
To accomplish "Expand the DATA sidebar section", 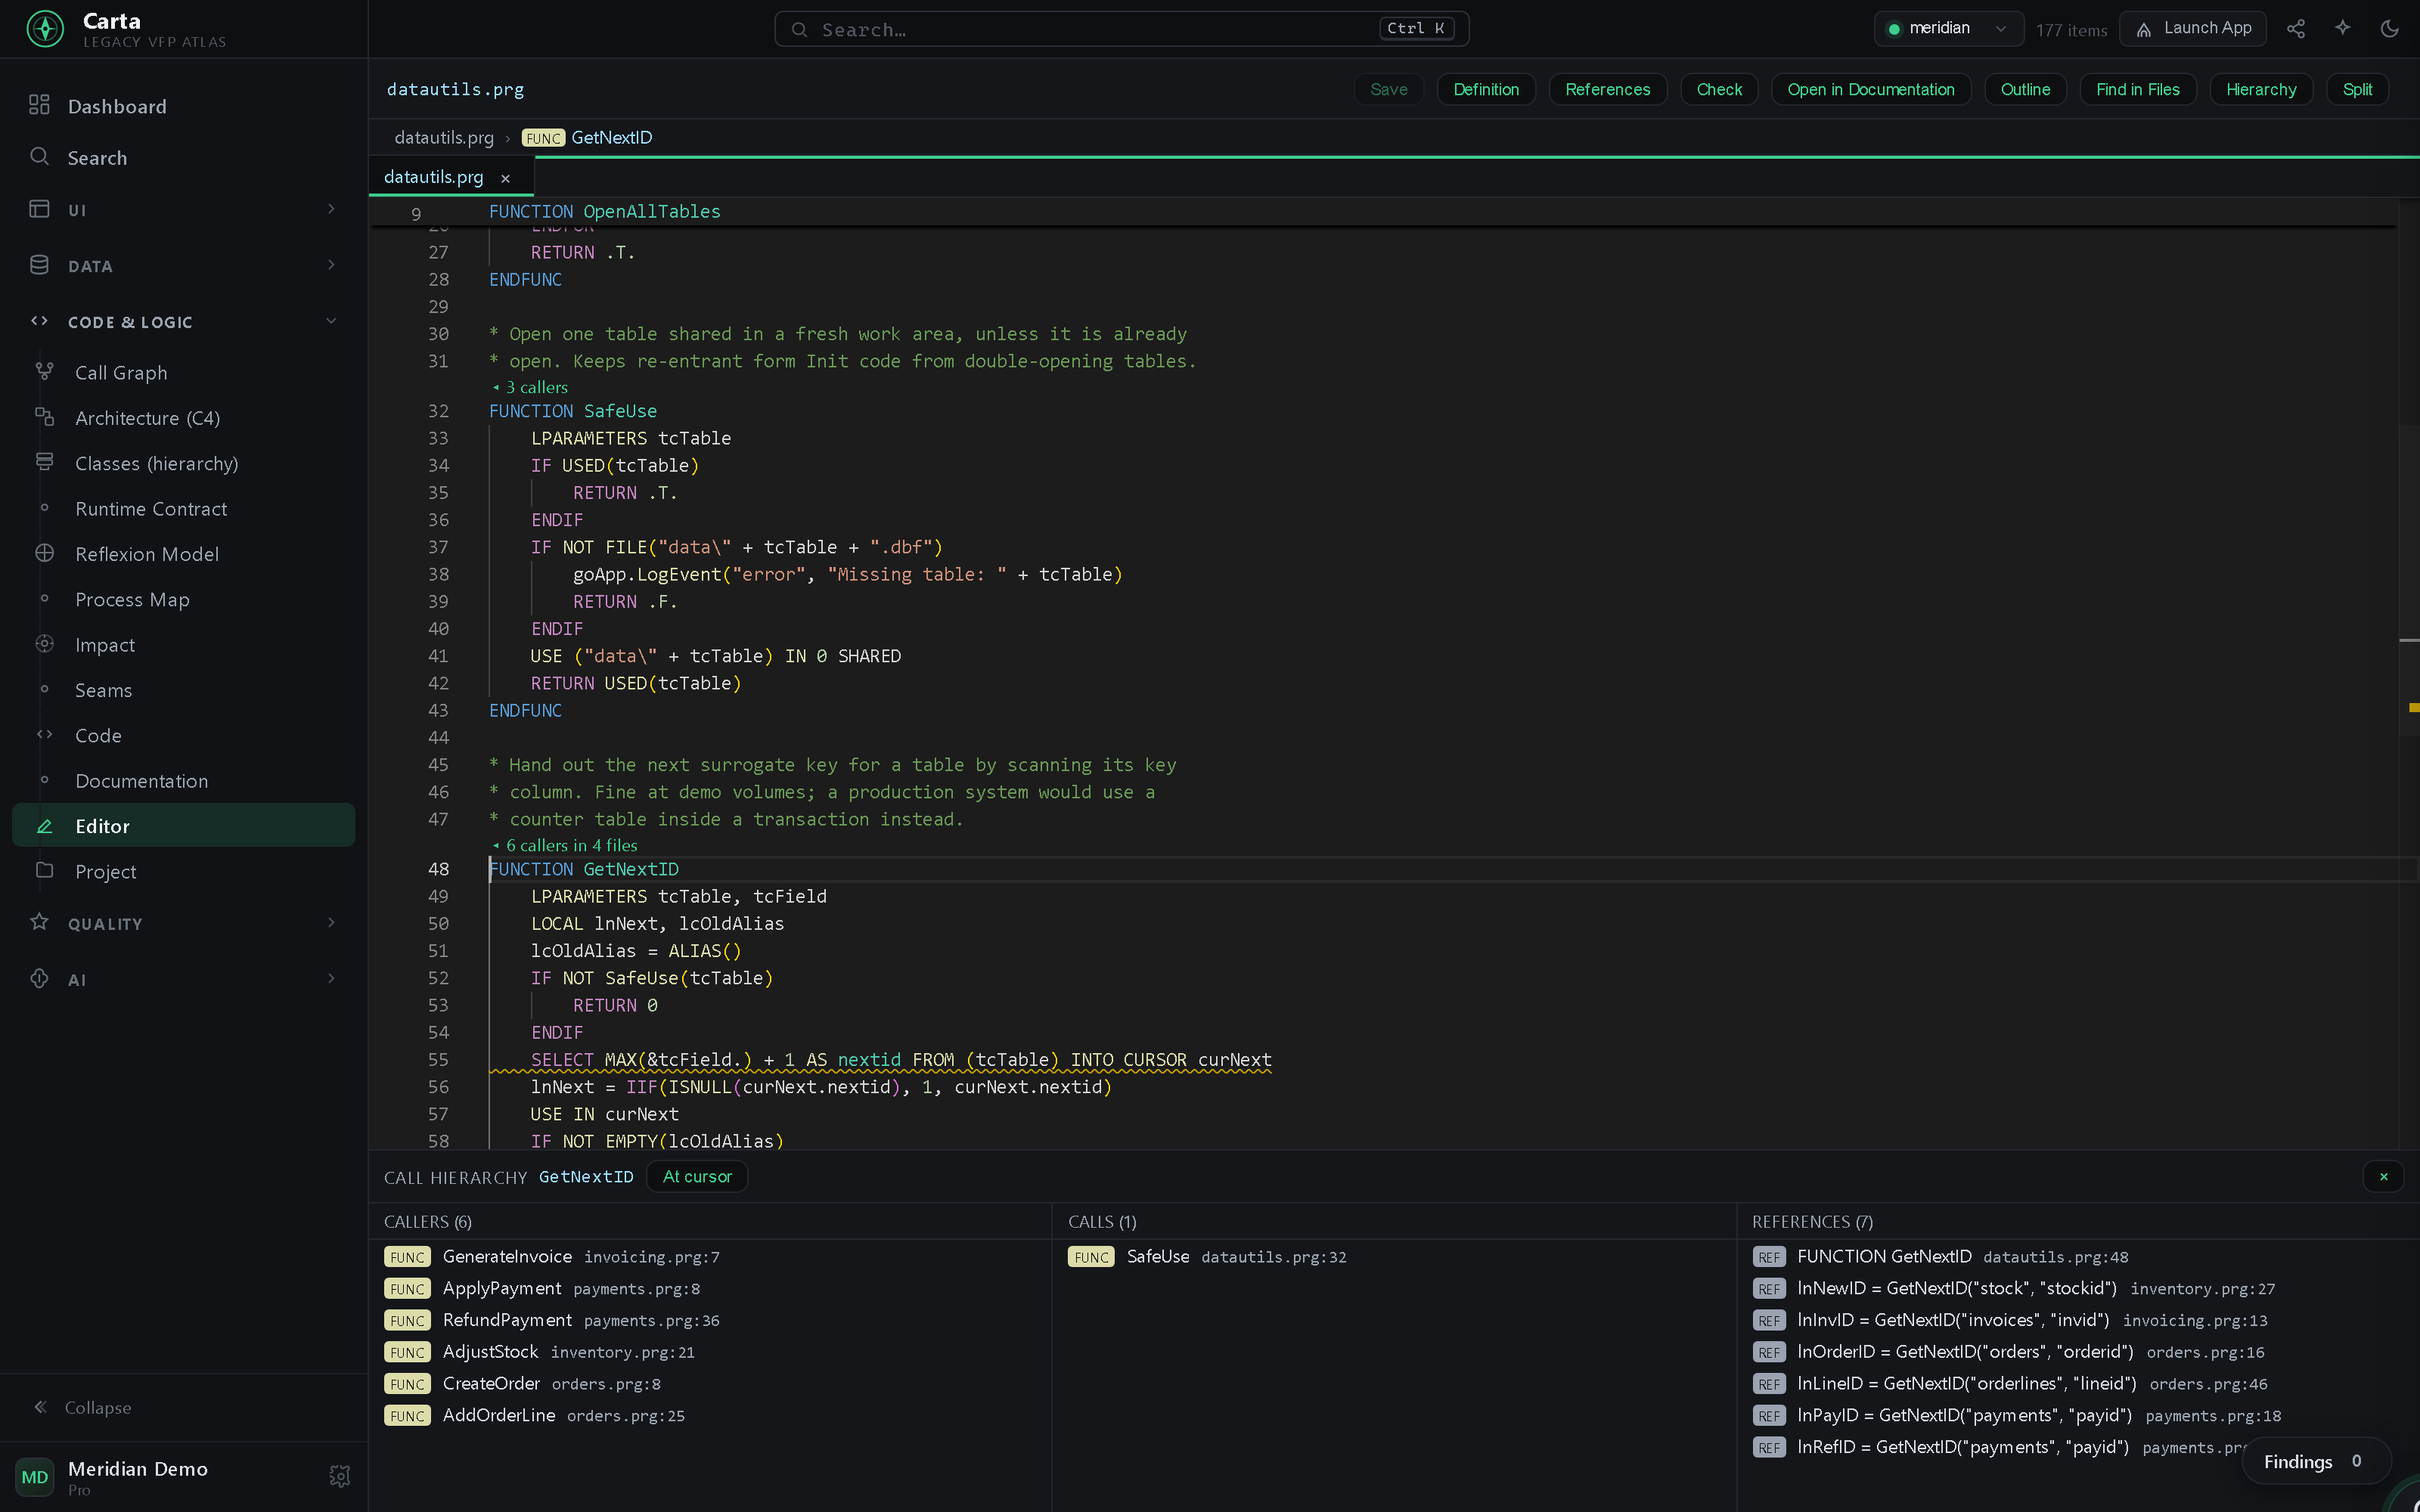I will click(184, 266).
